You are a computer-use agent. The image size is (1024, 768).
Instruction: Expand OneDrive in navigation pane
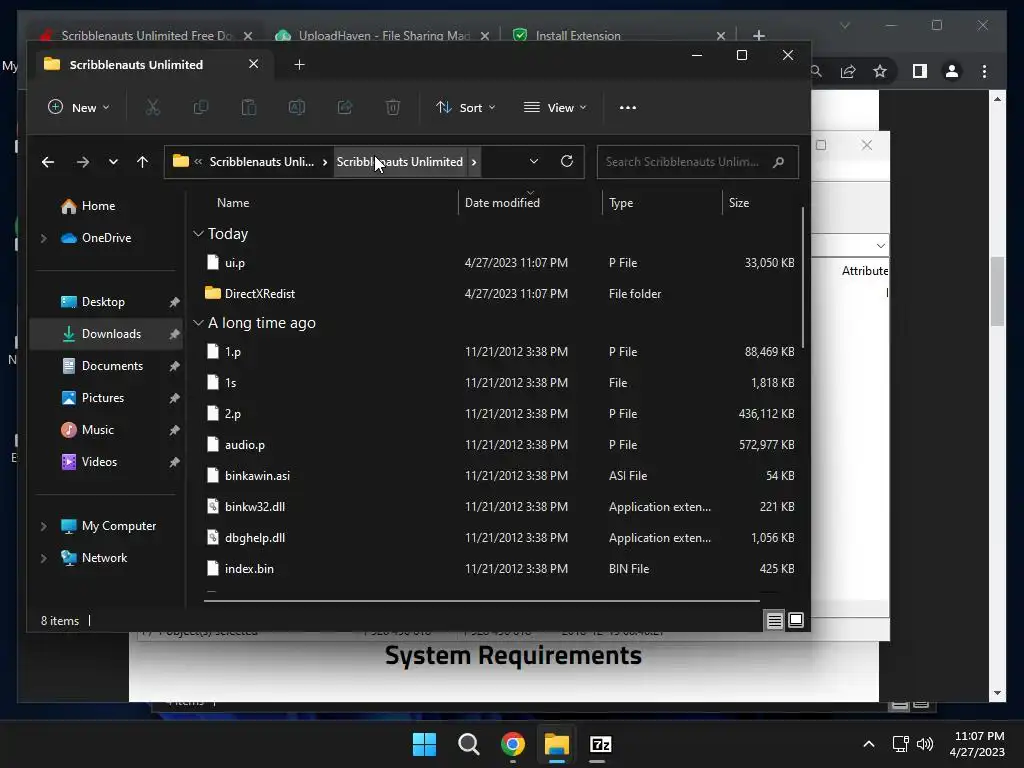pos(43,238)
